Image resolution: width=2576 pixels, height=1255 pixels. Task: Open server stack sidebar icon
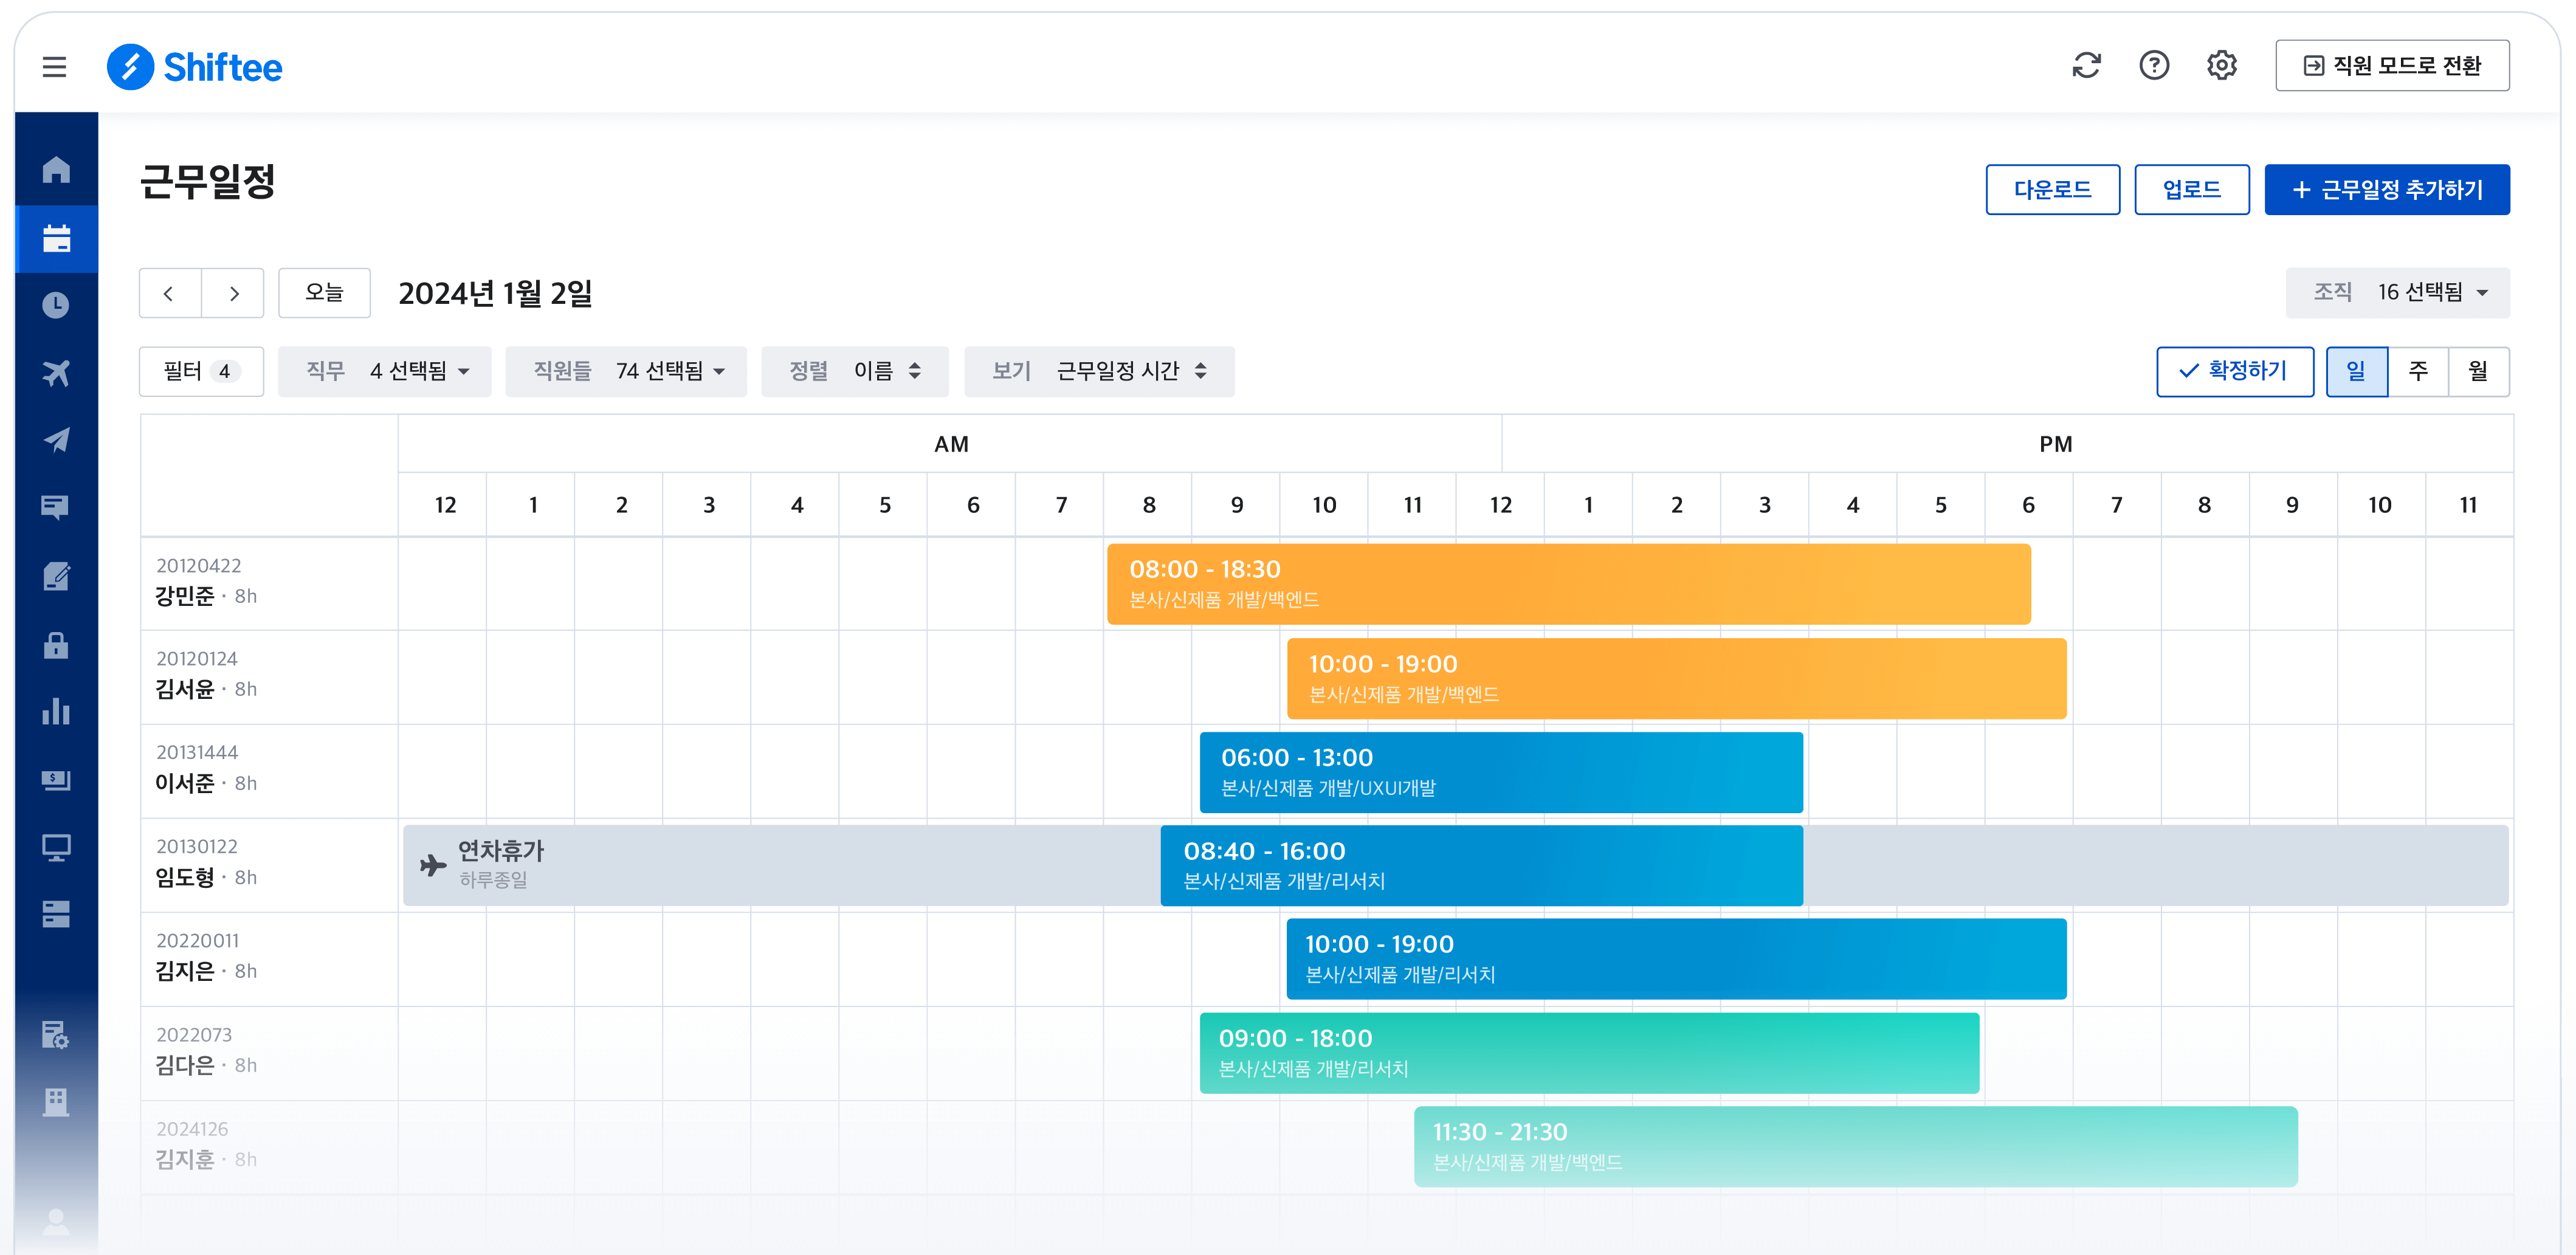pyautogui.click(x=56, y=914)
